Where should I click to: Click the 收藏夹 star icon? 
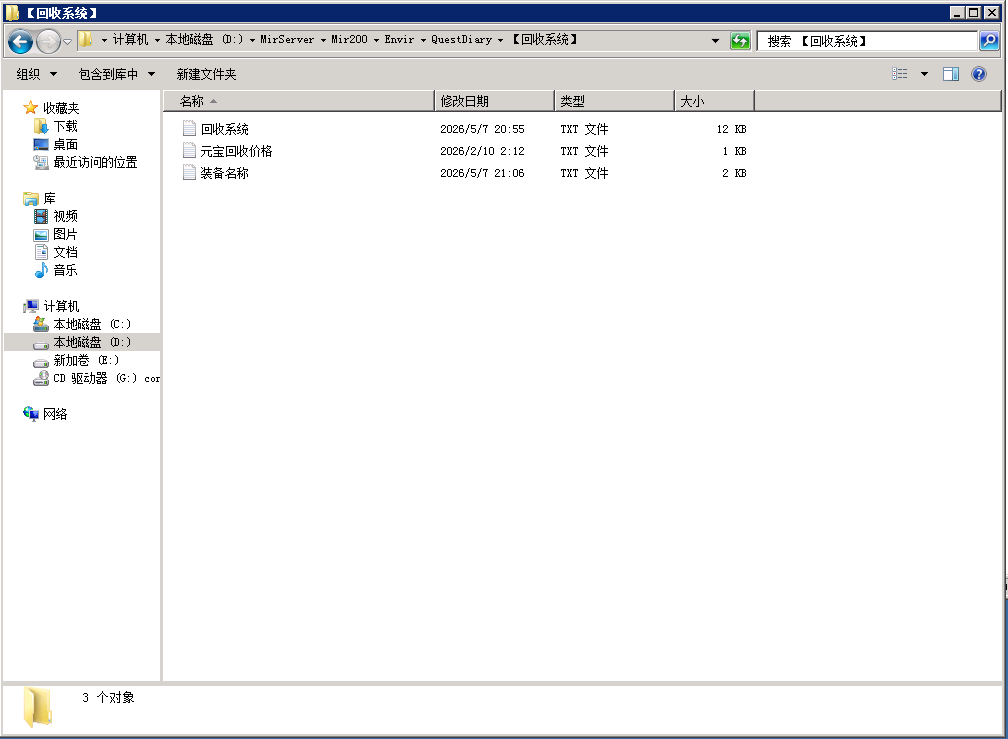30,107
